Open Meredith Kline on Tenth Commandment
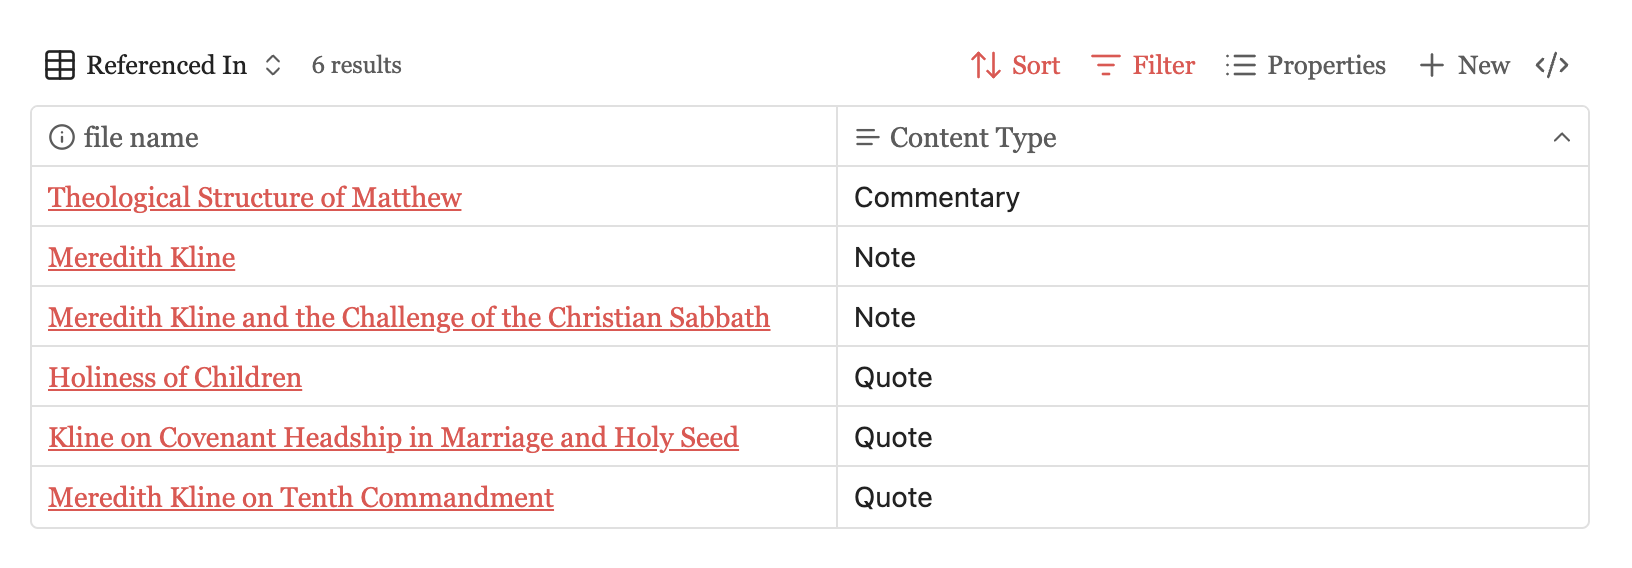Screen dimensions: 1632x568 pyautogui.click(x=301, y=497)
